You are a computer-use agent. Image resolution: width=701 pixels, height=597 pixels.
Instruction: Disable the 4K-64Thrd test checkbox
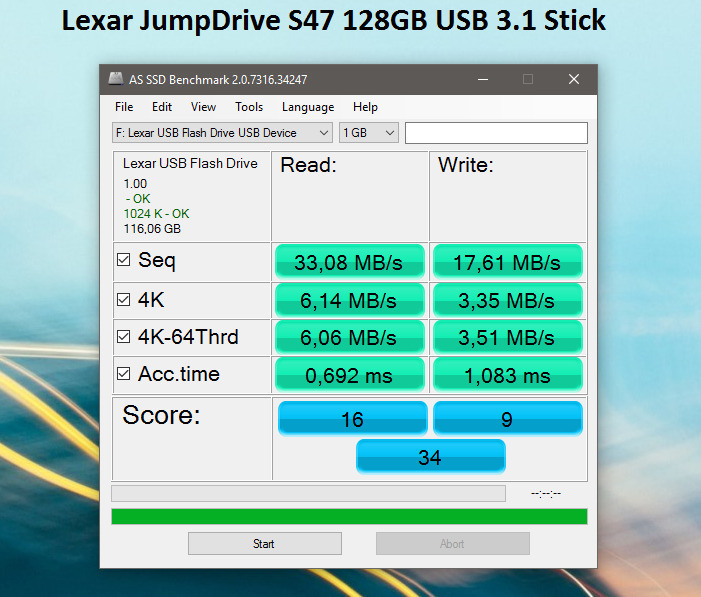point(123,337)
